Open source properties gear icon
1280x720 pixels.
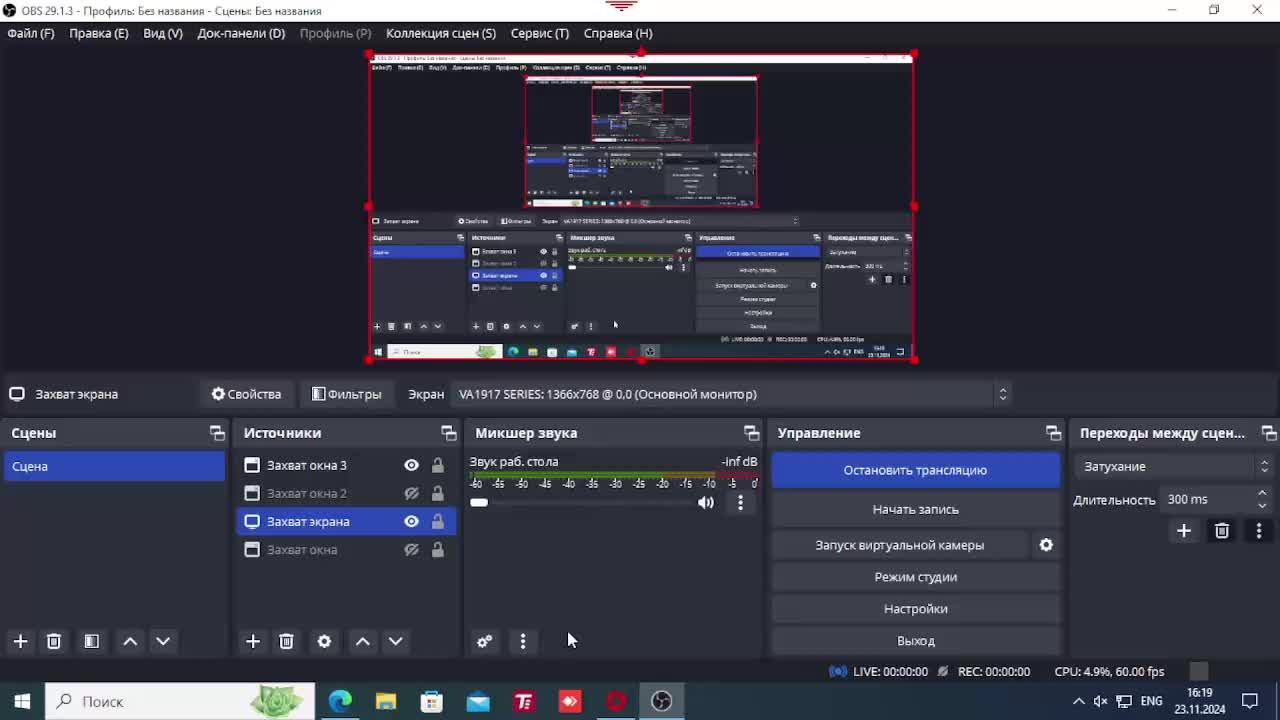click(x=324, y=641)
